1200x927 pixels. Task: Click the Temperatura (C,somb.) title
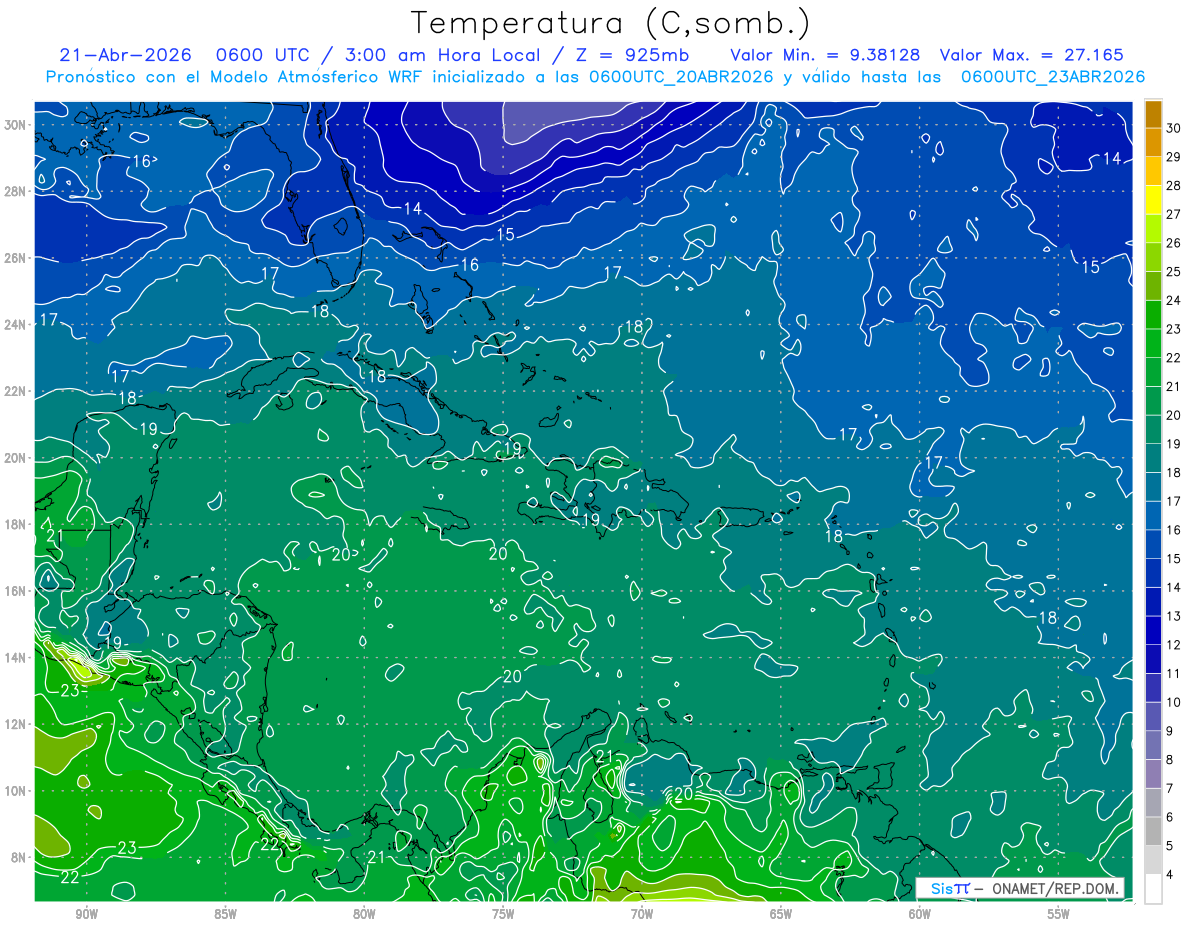click(611, 23)
